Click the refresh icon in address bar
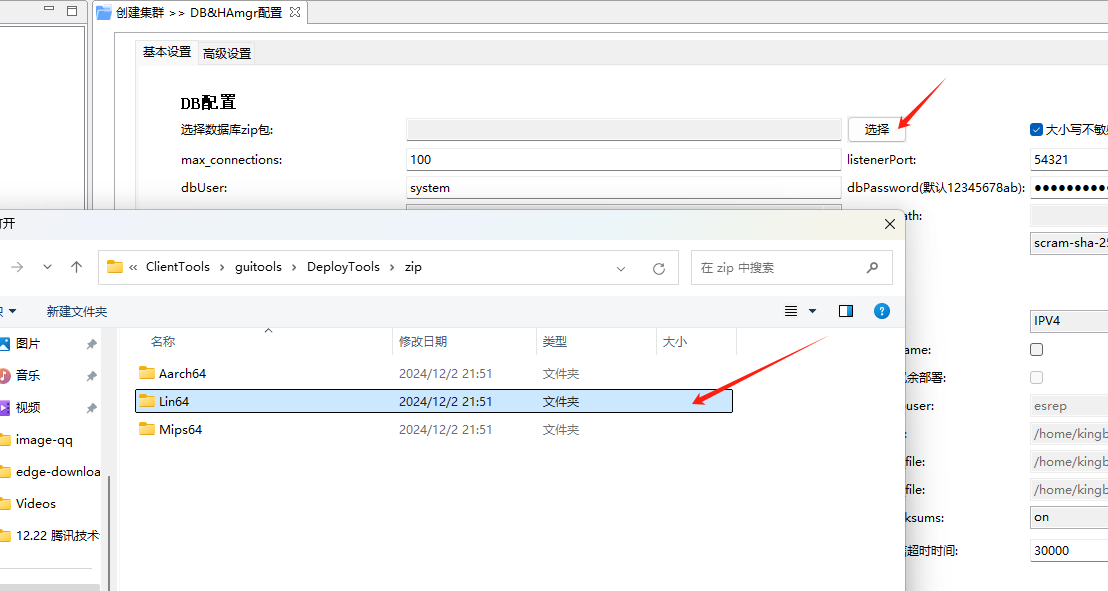Screen dimensions: 1108x591 coord(658,268)
